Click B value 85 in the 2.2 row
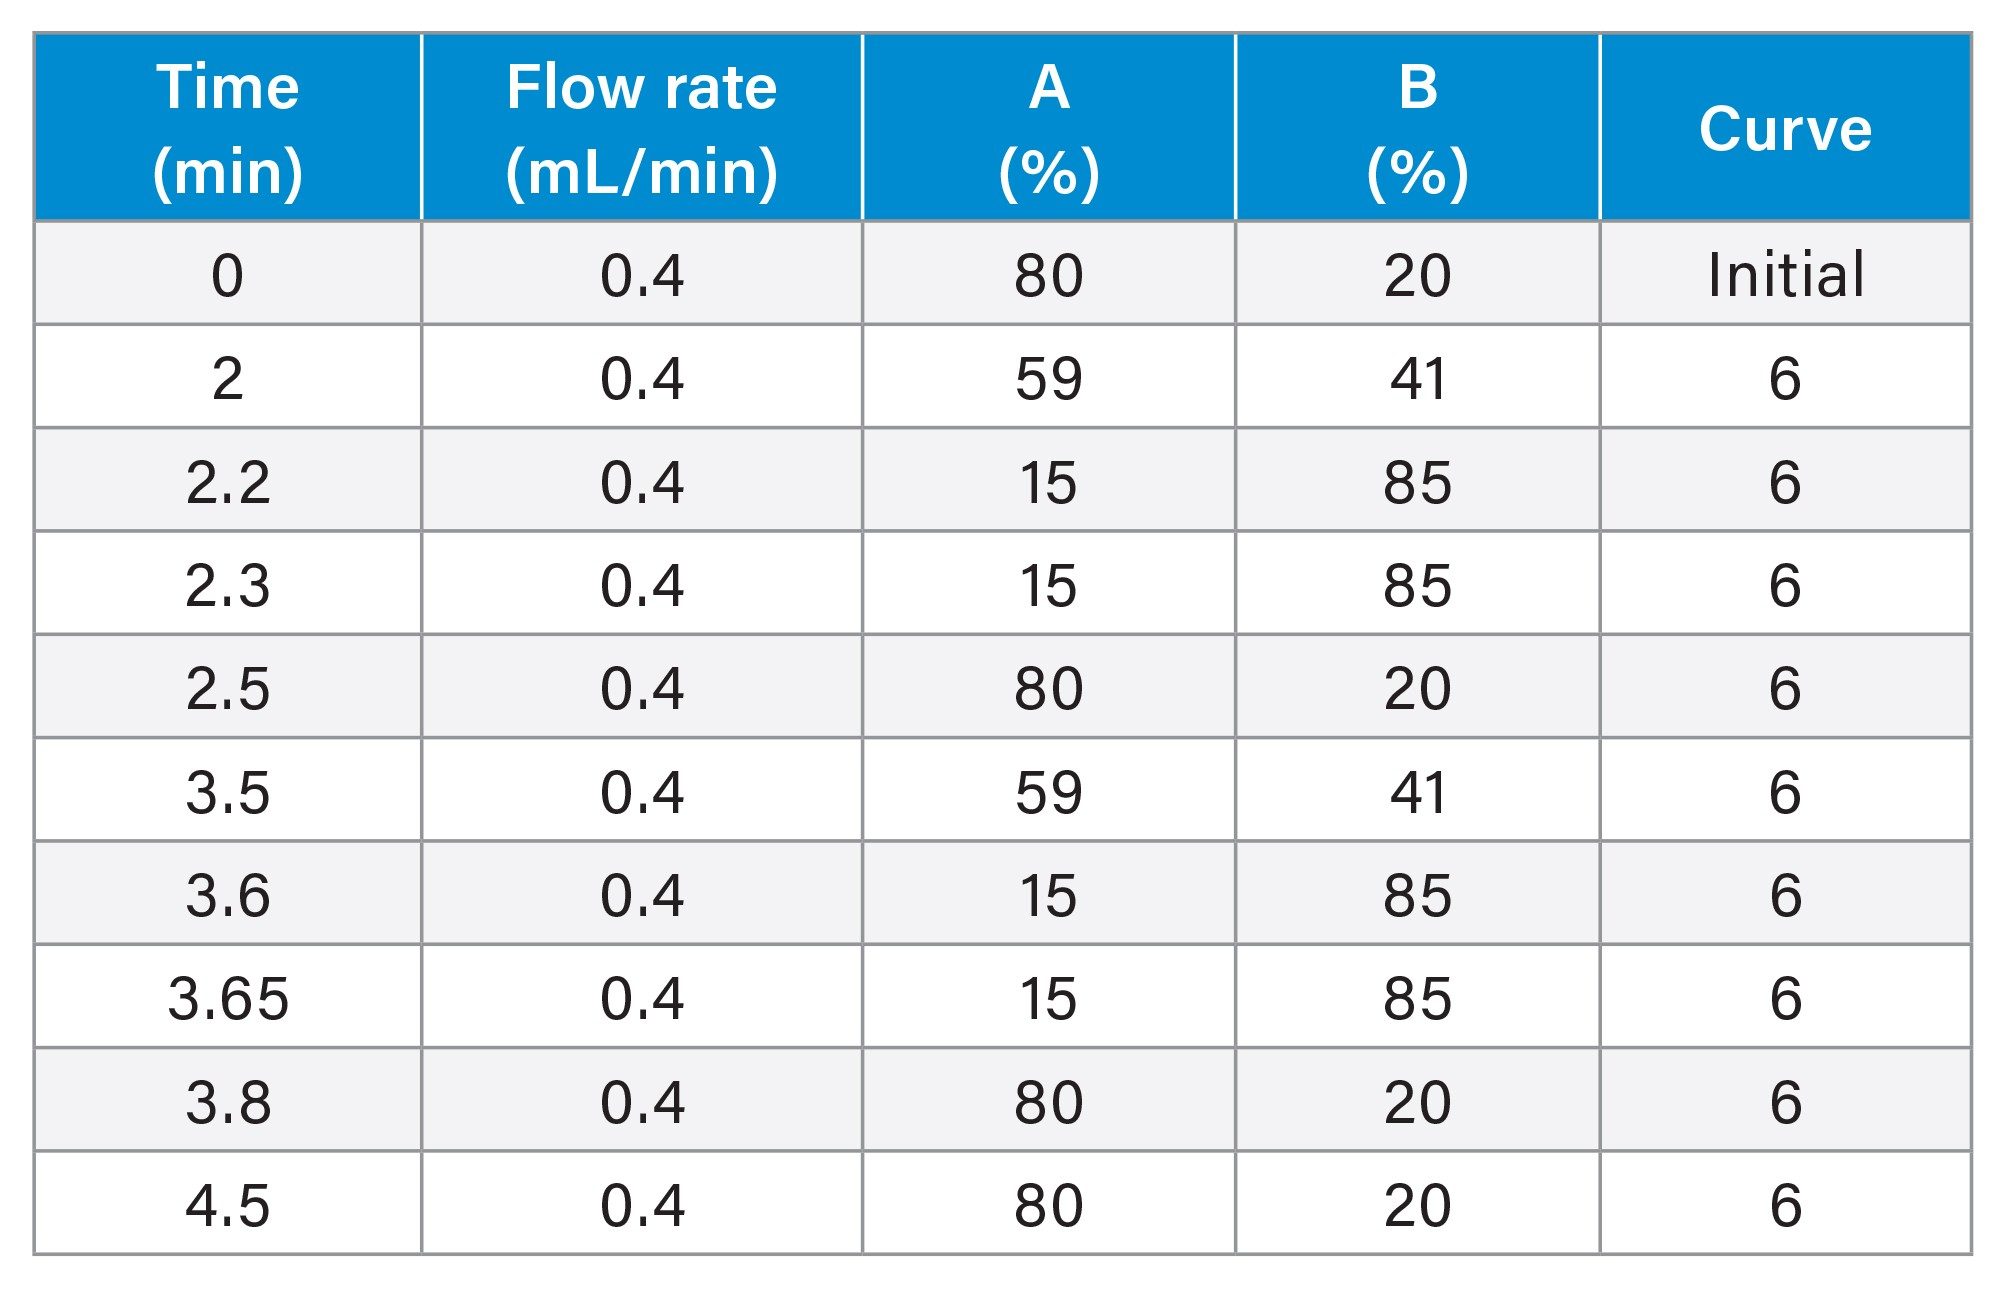 coord(1417,480)
